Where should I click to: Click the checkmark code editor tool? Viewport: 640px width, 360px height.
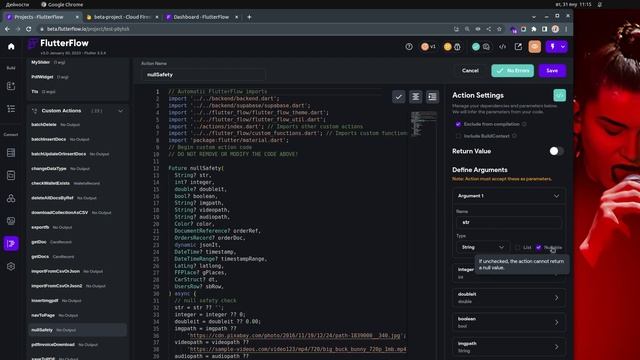[x=398, y=97]
